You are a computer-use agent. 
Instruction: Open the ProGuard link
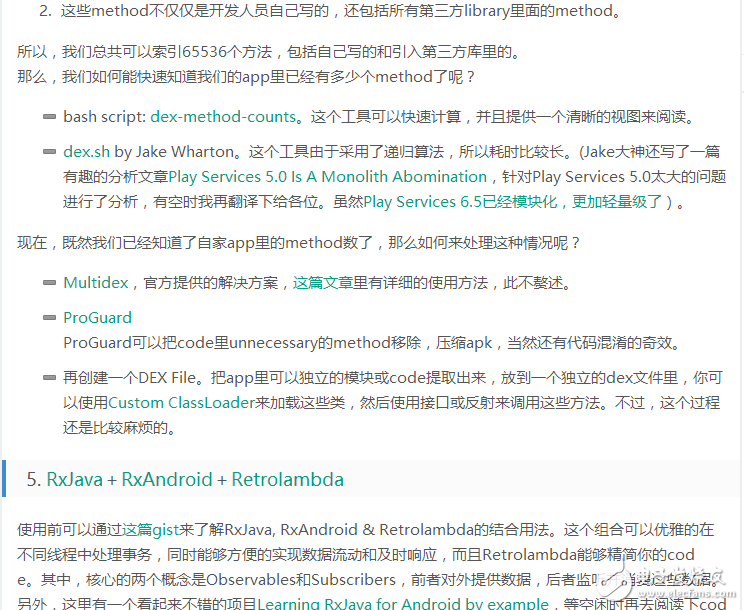[x=97, y=317]
